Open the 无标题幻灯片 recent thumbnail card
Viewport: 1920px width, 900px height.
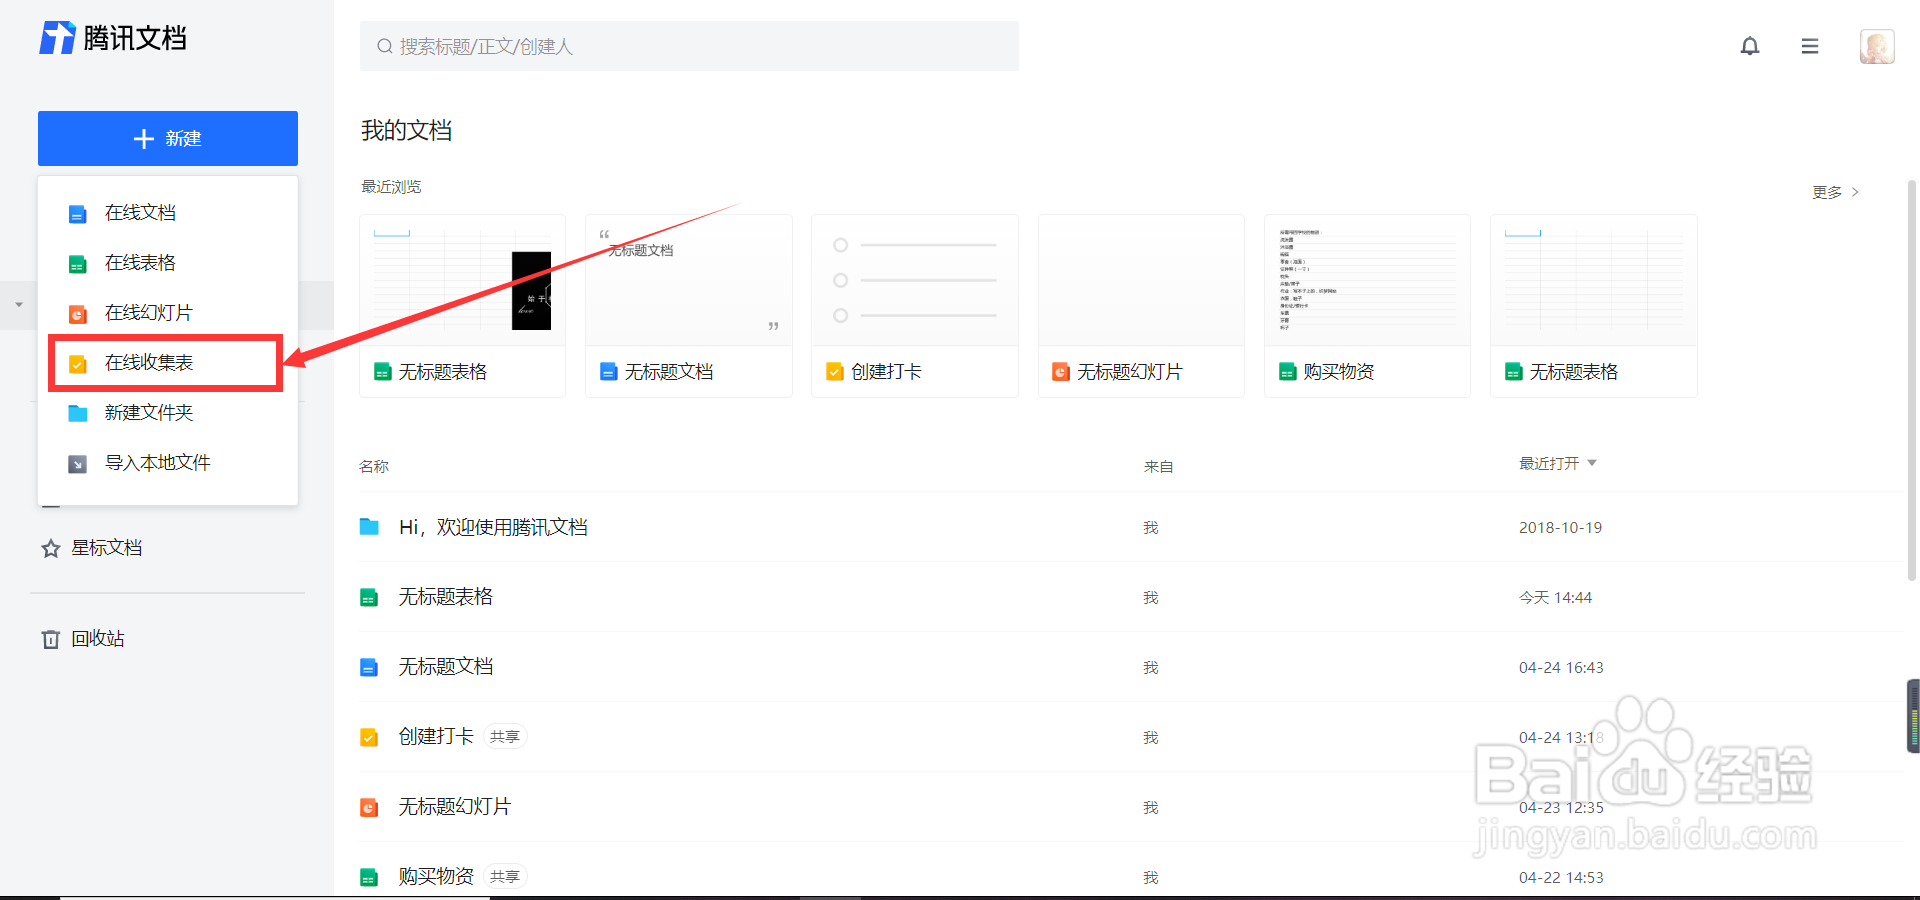pyautogui.click(x=1141, y=306)
